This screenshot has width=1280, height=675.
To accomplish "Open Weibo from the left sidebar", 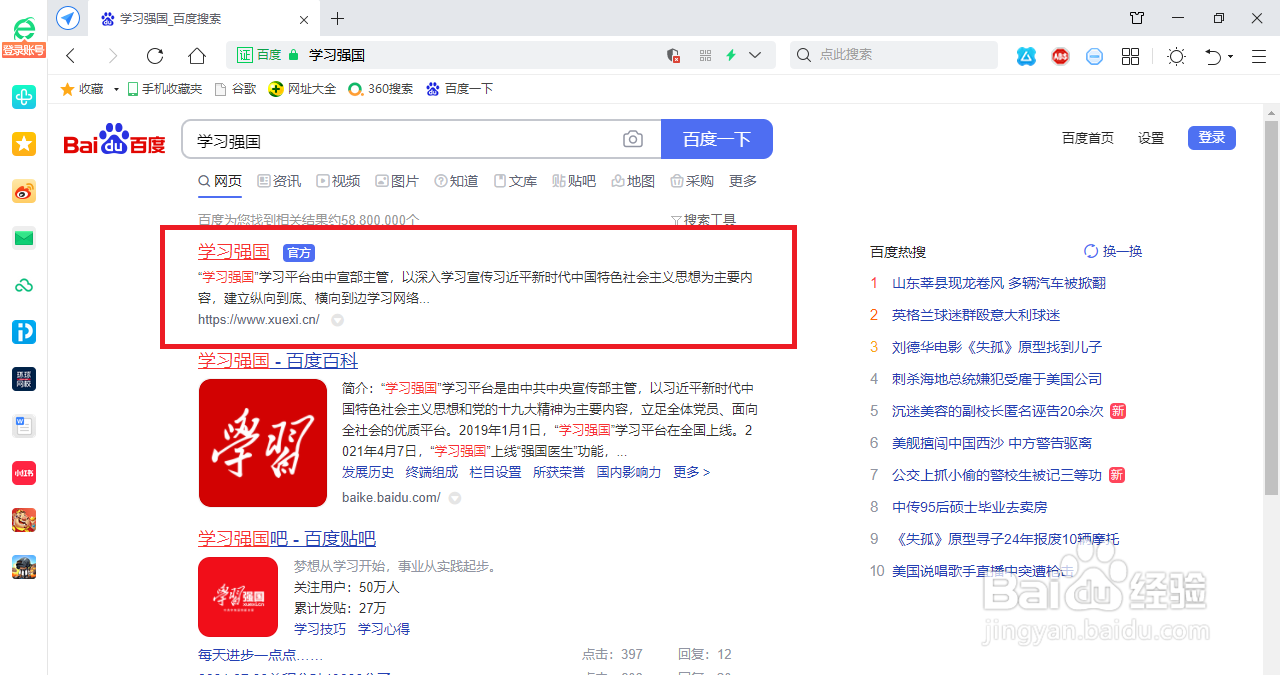I will (x=24, y=191).
